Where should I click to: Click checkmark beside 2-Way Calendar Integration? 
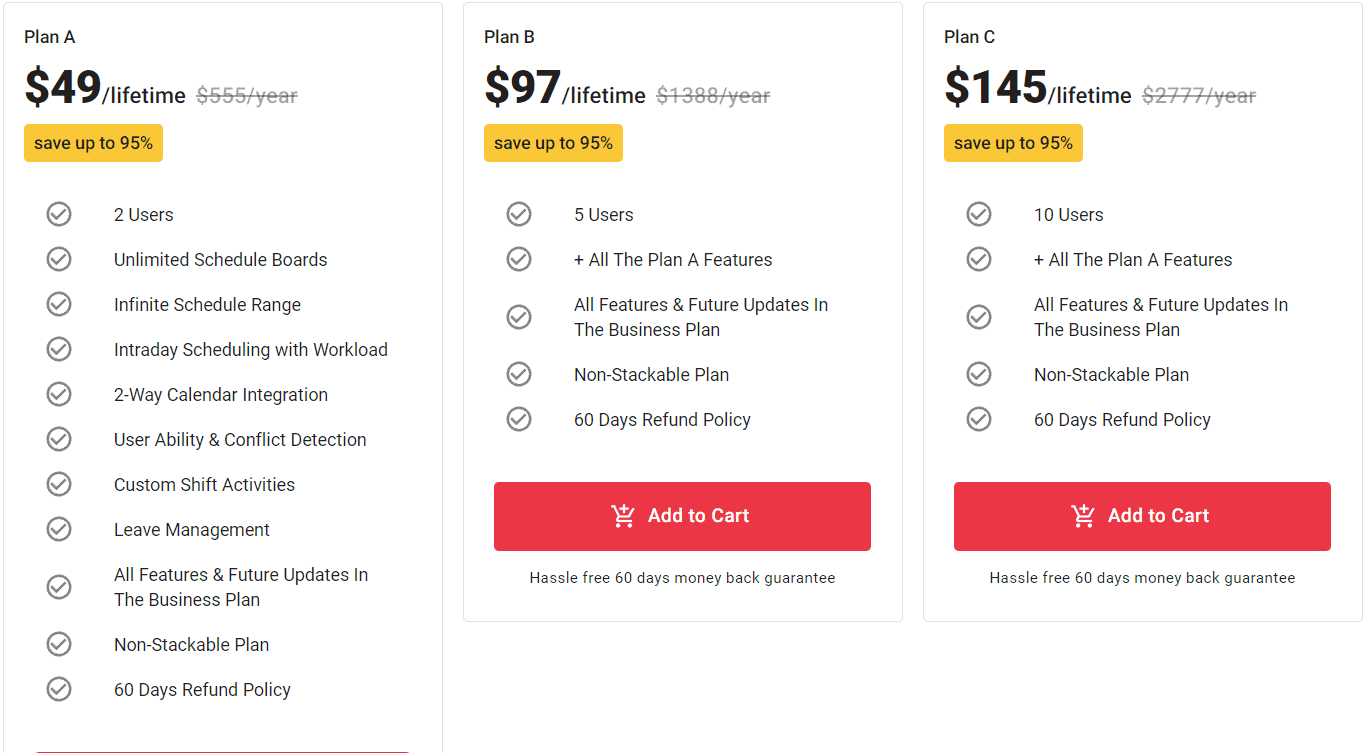point(59,394)
